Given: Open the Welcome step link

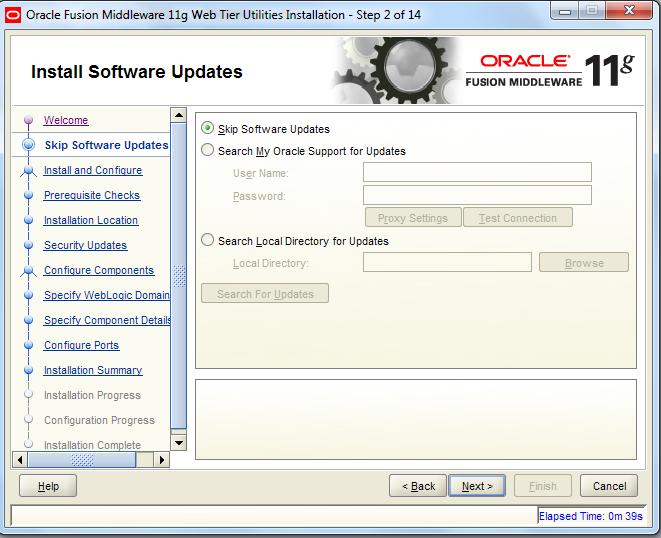Looking at the screenshot, I should tap(66, 120).
